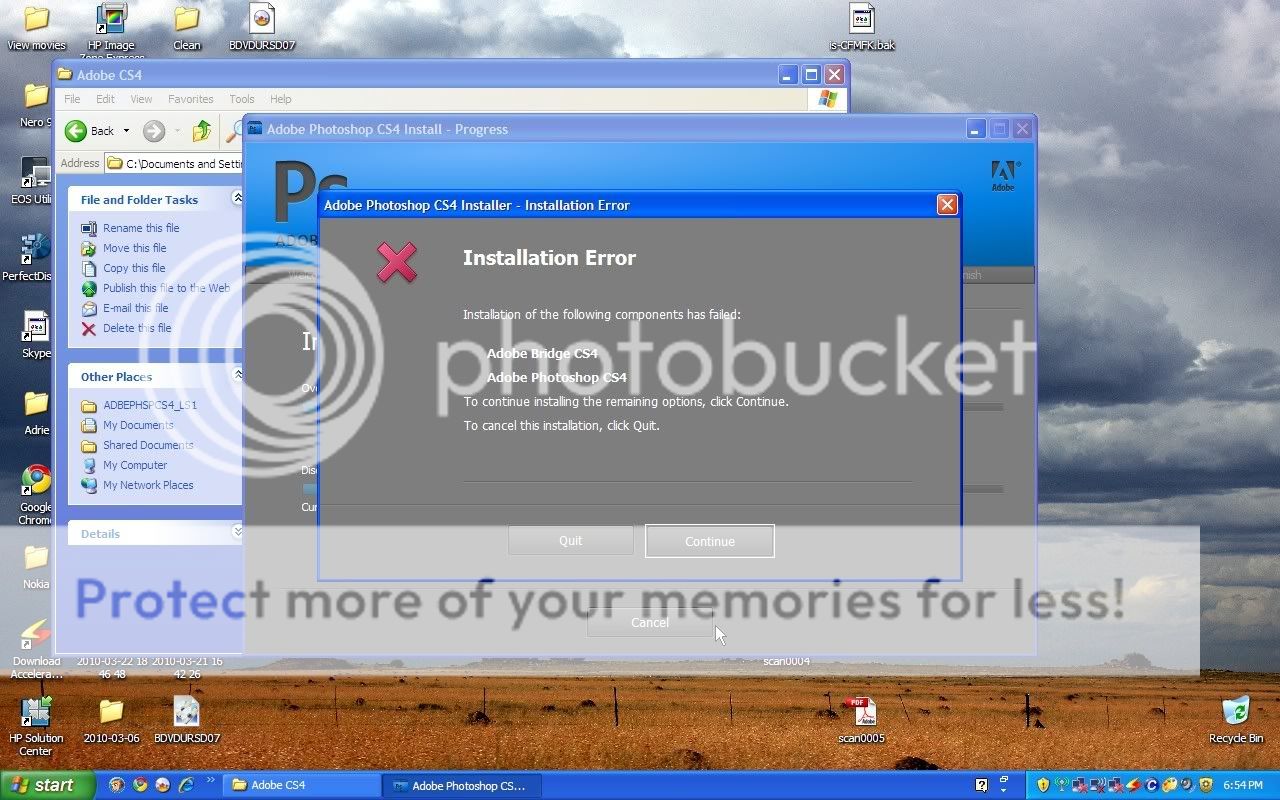The image size is (1280, 800).
Task: Open the Skype desktop shortcut
Action: pos(36,335)
